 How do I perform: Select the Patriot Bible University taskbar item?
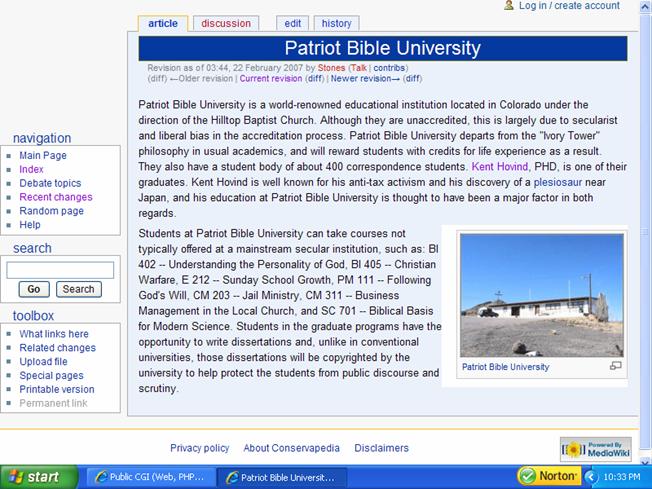point(282,477)
